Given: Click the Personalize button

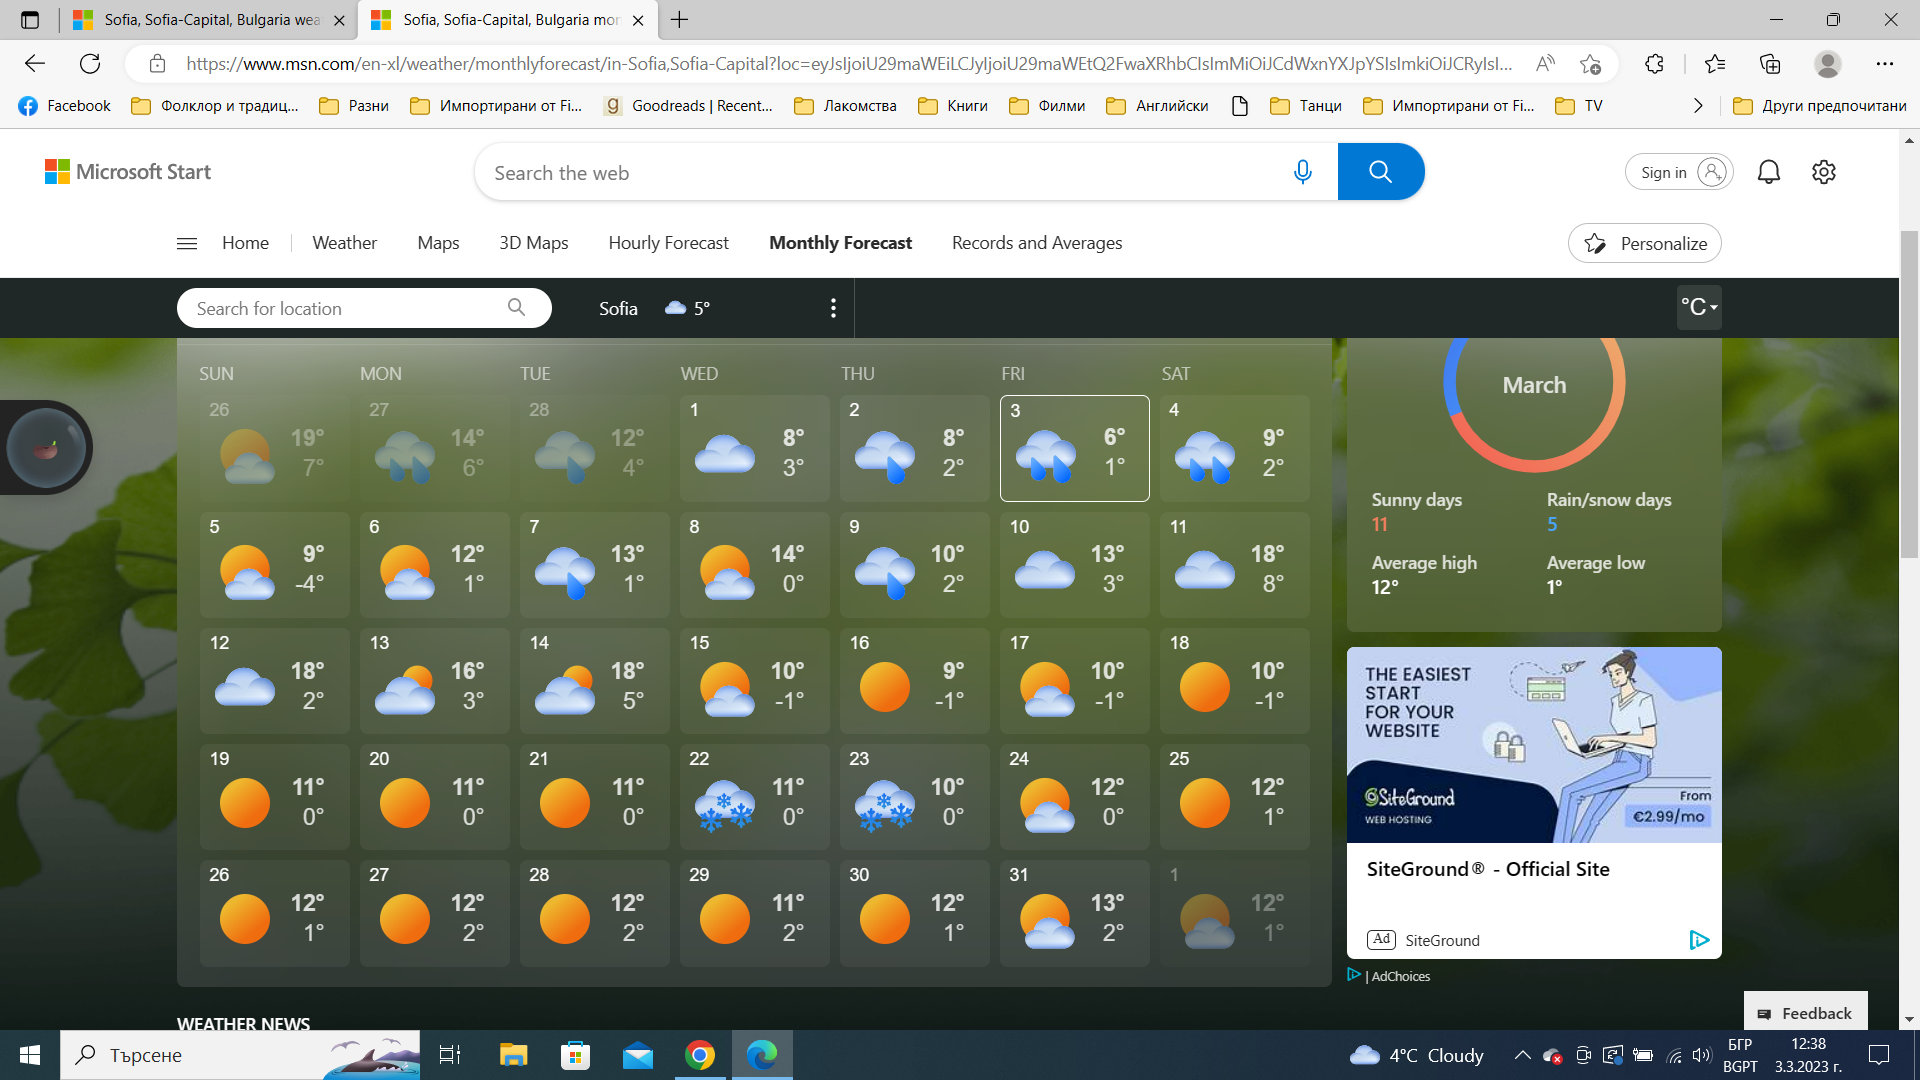Looking at the screenshot, I should click(1644, 243).
